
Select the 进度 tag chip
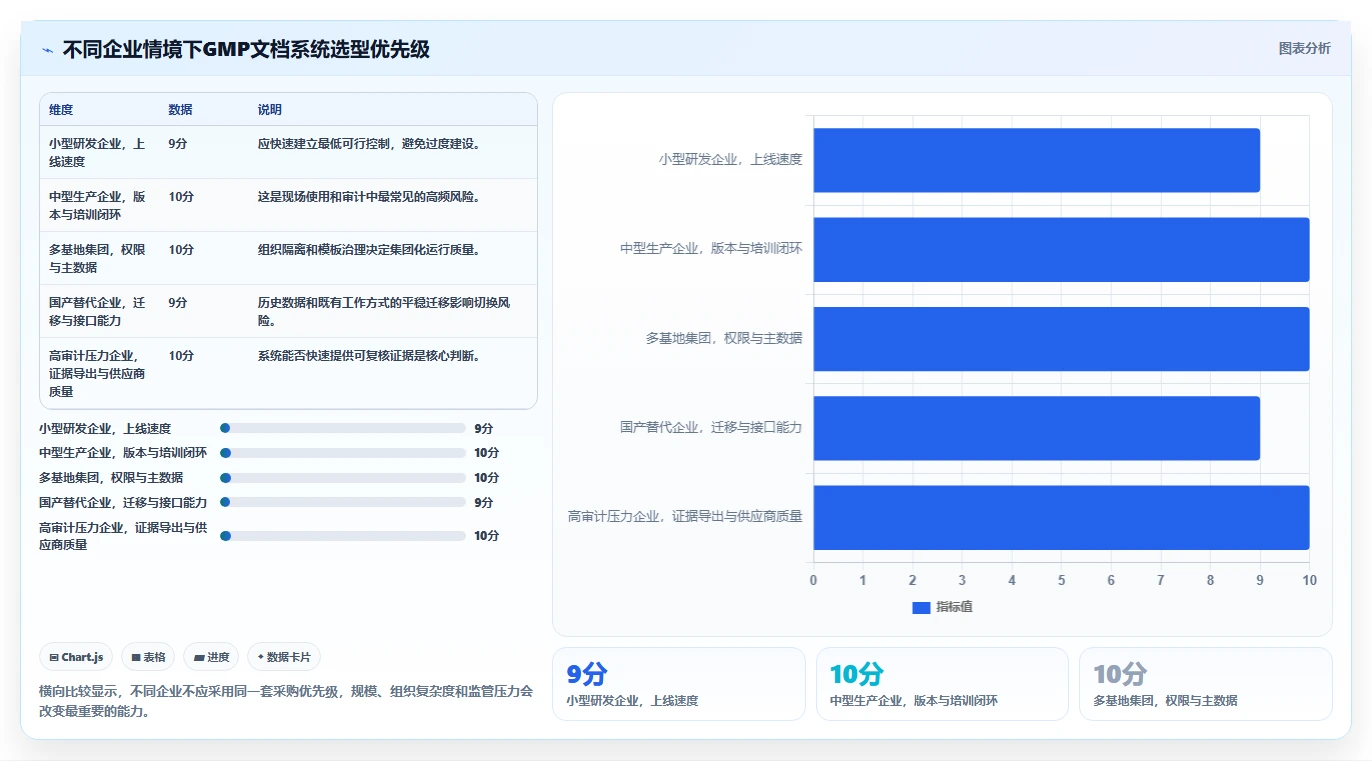tap(211, 657)
